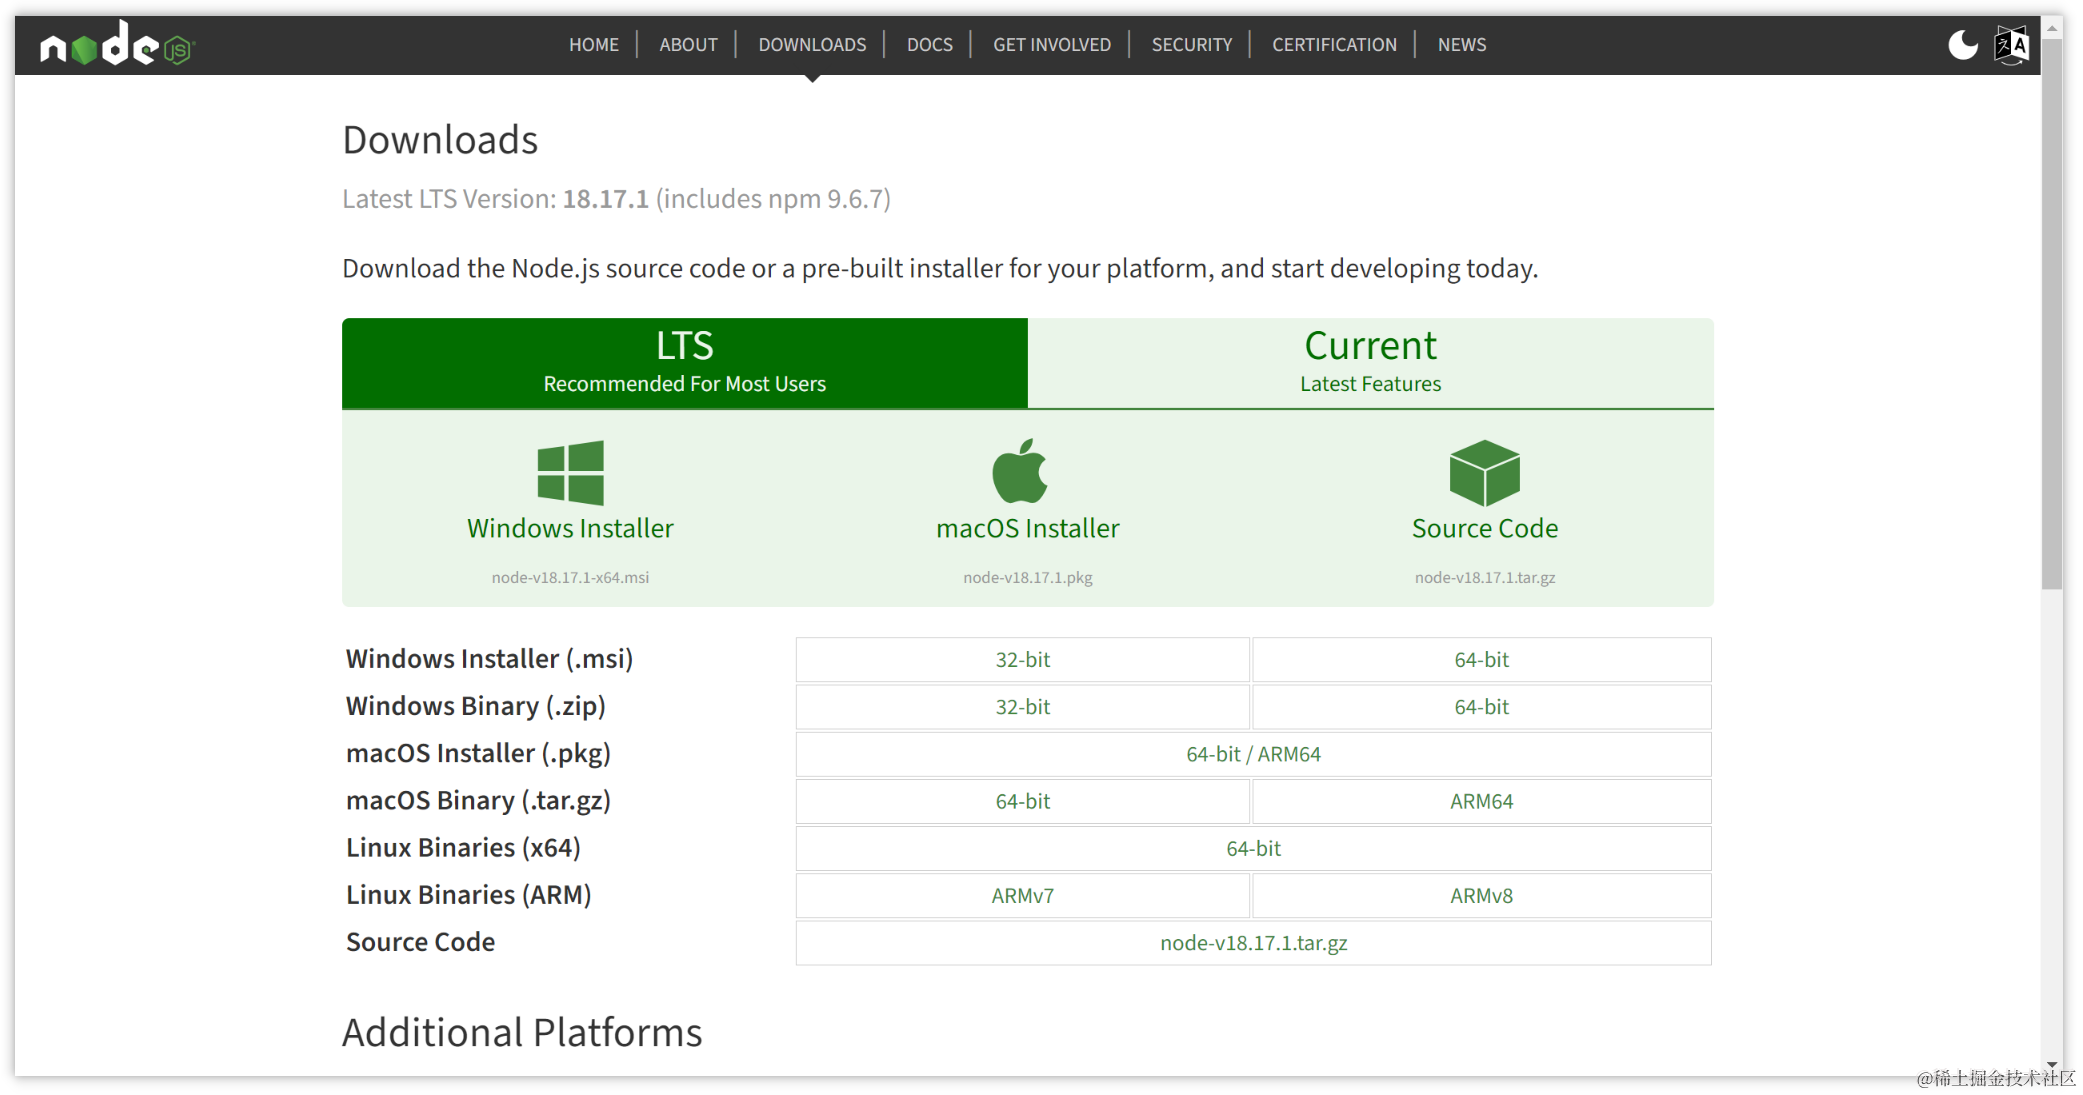The image size is (2083, 1095).
Task: Click the 64-bit Linux Binaries link
Action: pyautogui.click(x=1250, y=846)
